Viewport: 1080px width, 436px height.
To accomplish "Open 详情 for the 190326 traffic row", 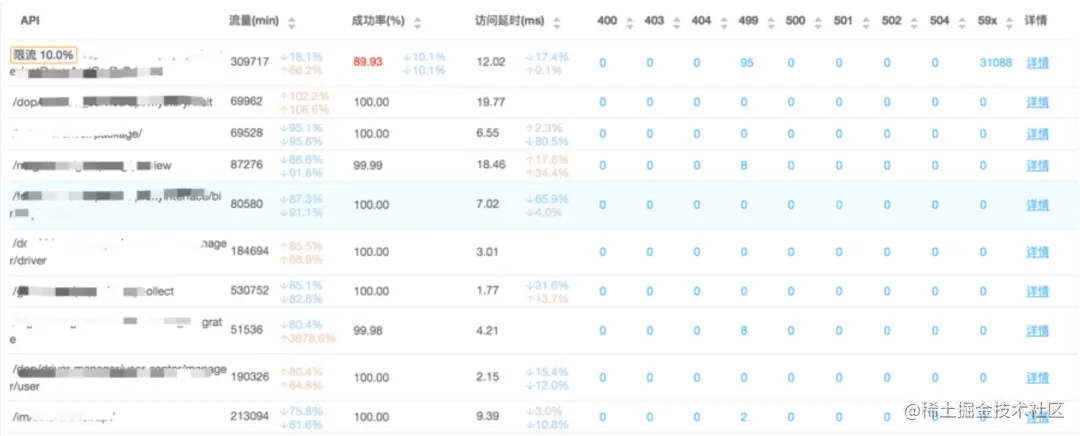I will pos(1037,378).
